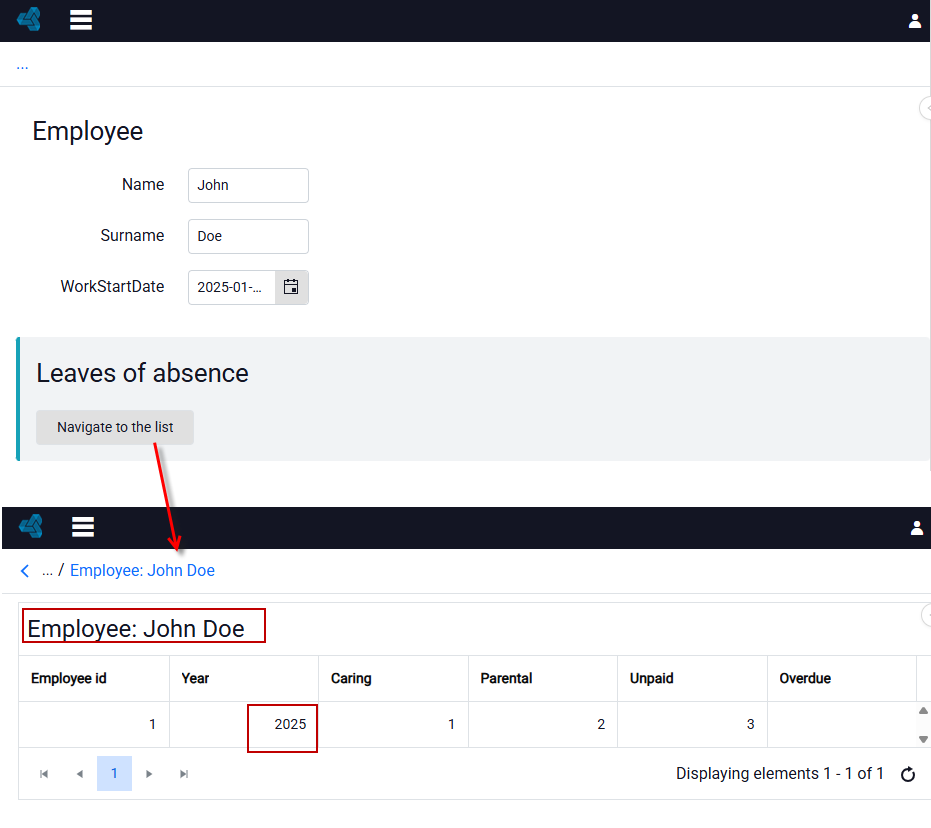Click the grid's scroll down arrow

[x=923, y=739]
